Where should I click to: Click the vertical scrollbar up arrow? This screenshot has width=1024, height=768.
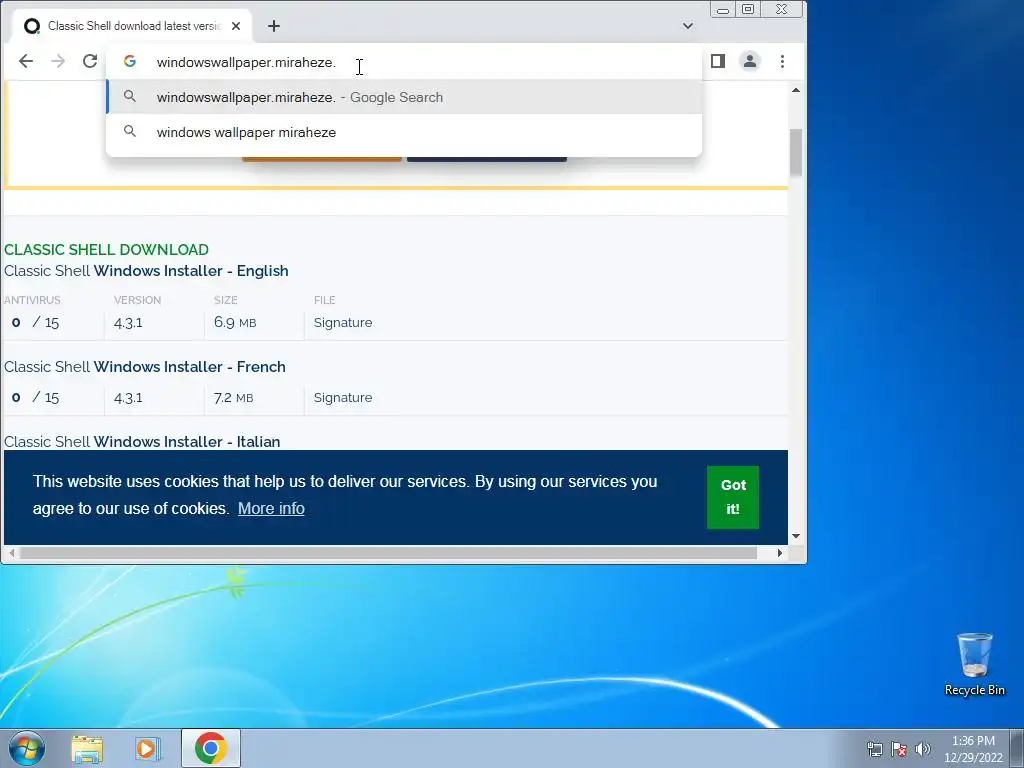tap(795, 90)
